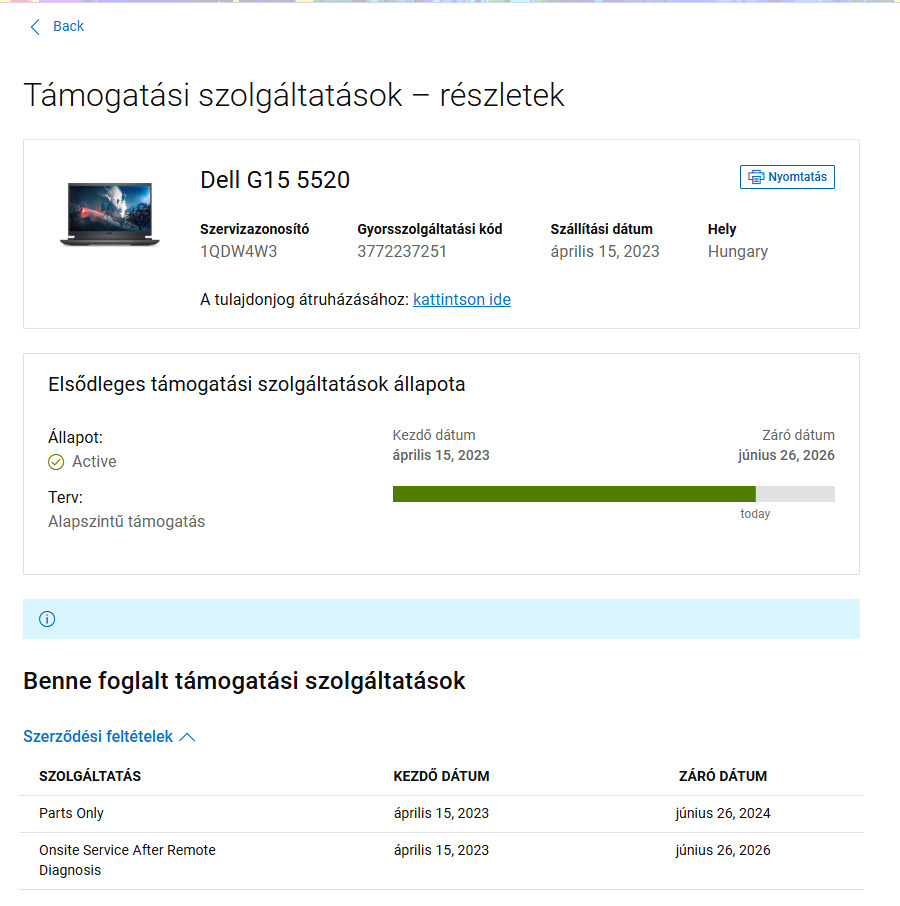Click the Parts Only service row
This screenshot has height=906, width=900.
tap(441, 814)
